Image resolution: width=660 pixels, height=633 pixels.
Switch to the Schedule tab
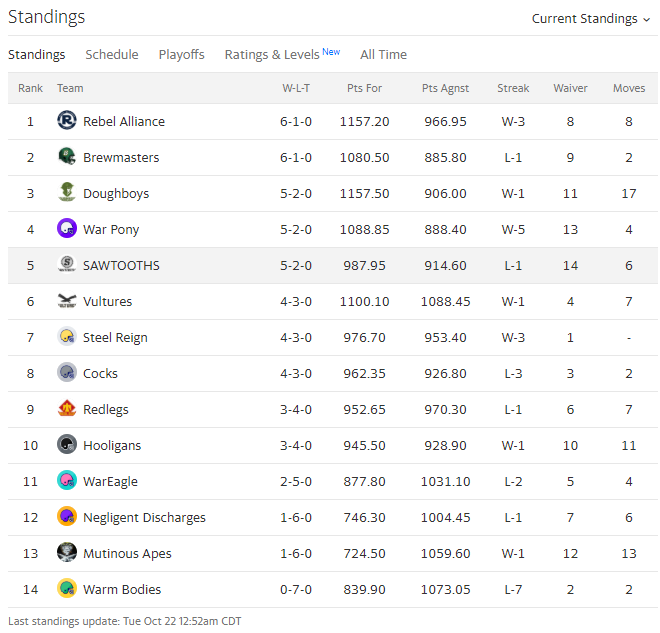point(112,55)
